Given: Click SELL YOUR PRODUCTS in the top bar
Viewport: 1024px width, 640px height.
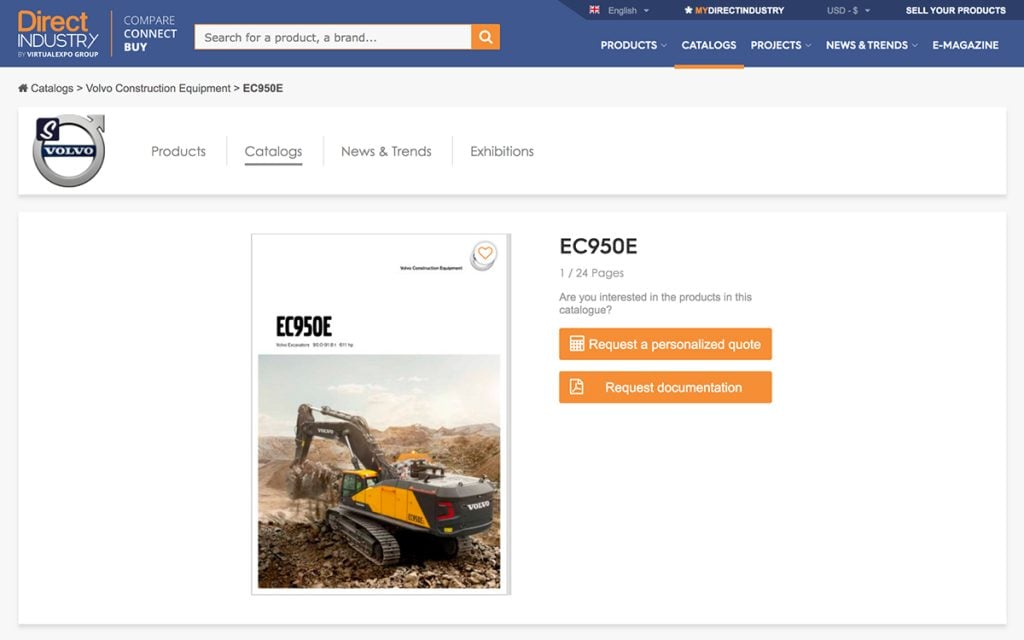Looking at the screenshot, I should 956,10.
